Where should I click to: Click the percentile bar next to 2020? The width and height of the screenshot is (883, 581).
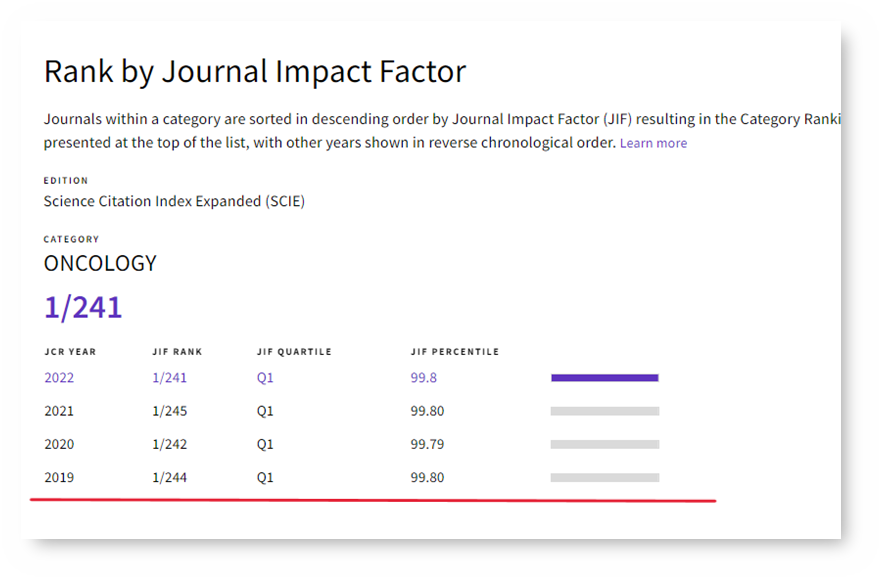[x=604, y=444]
